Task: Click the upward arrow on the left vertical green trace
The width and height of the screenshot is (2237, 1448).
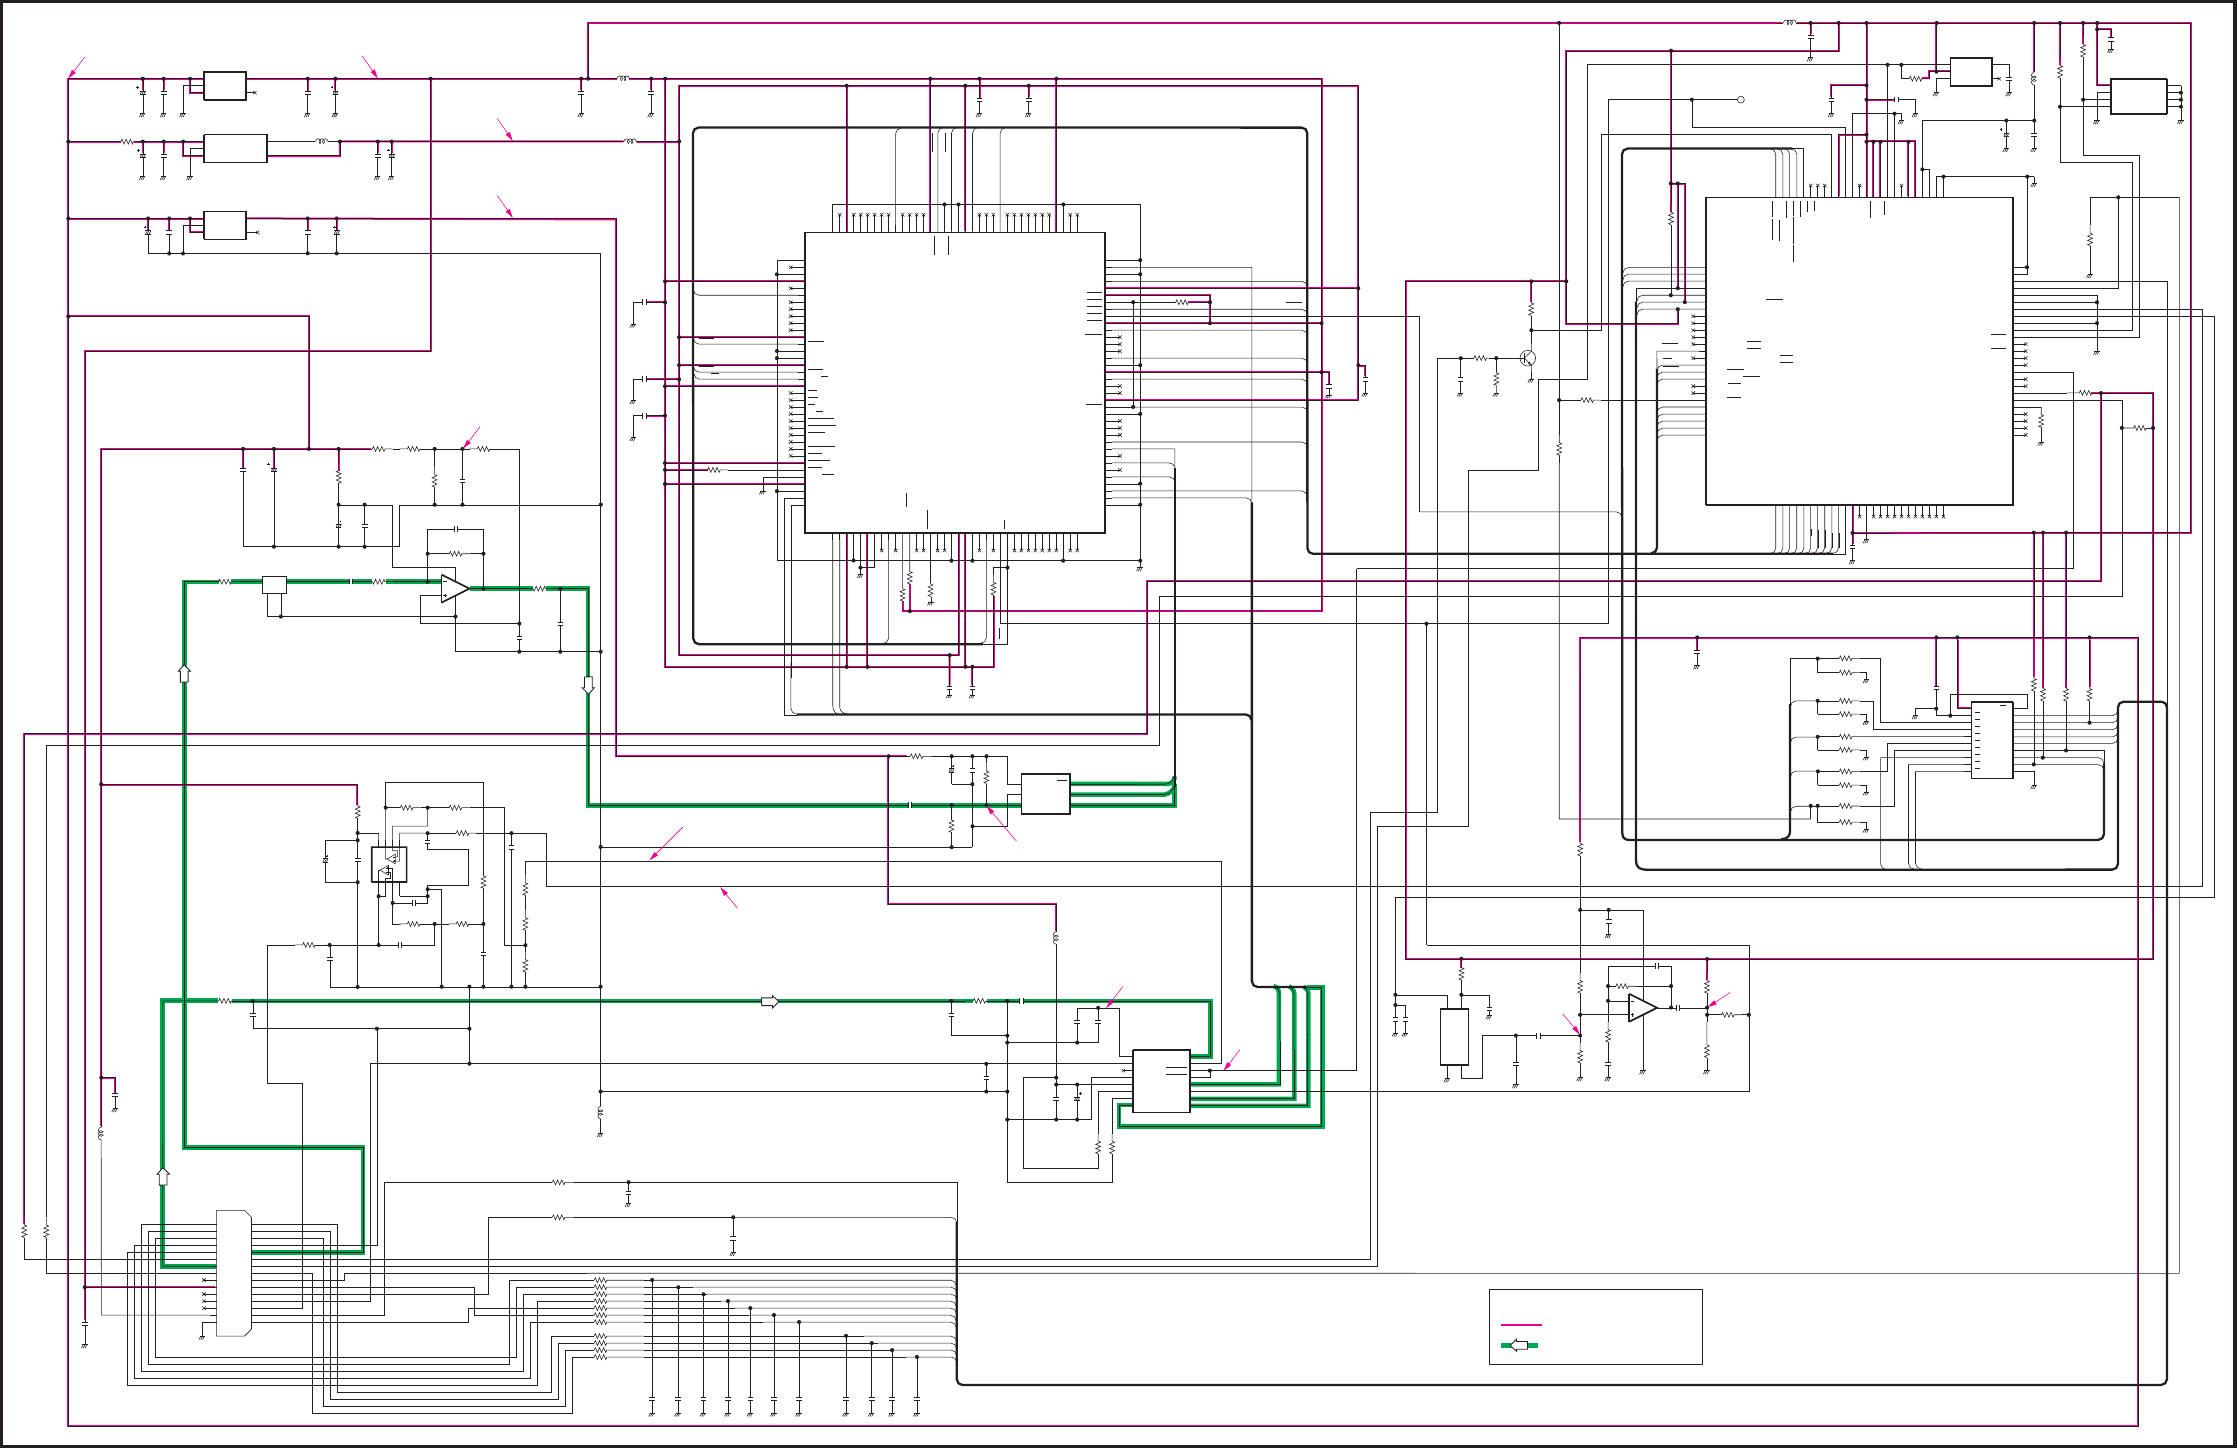Action: (184, 673)
